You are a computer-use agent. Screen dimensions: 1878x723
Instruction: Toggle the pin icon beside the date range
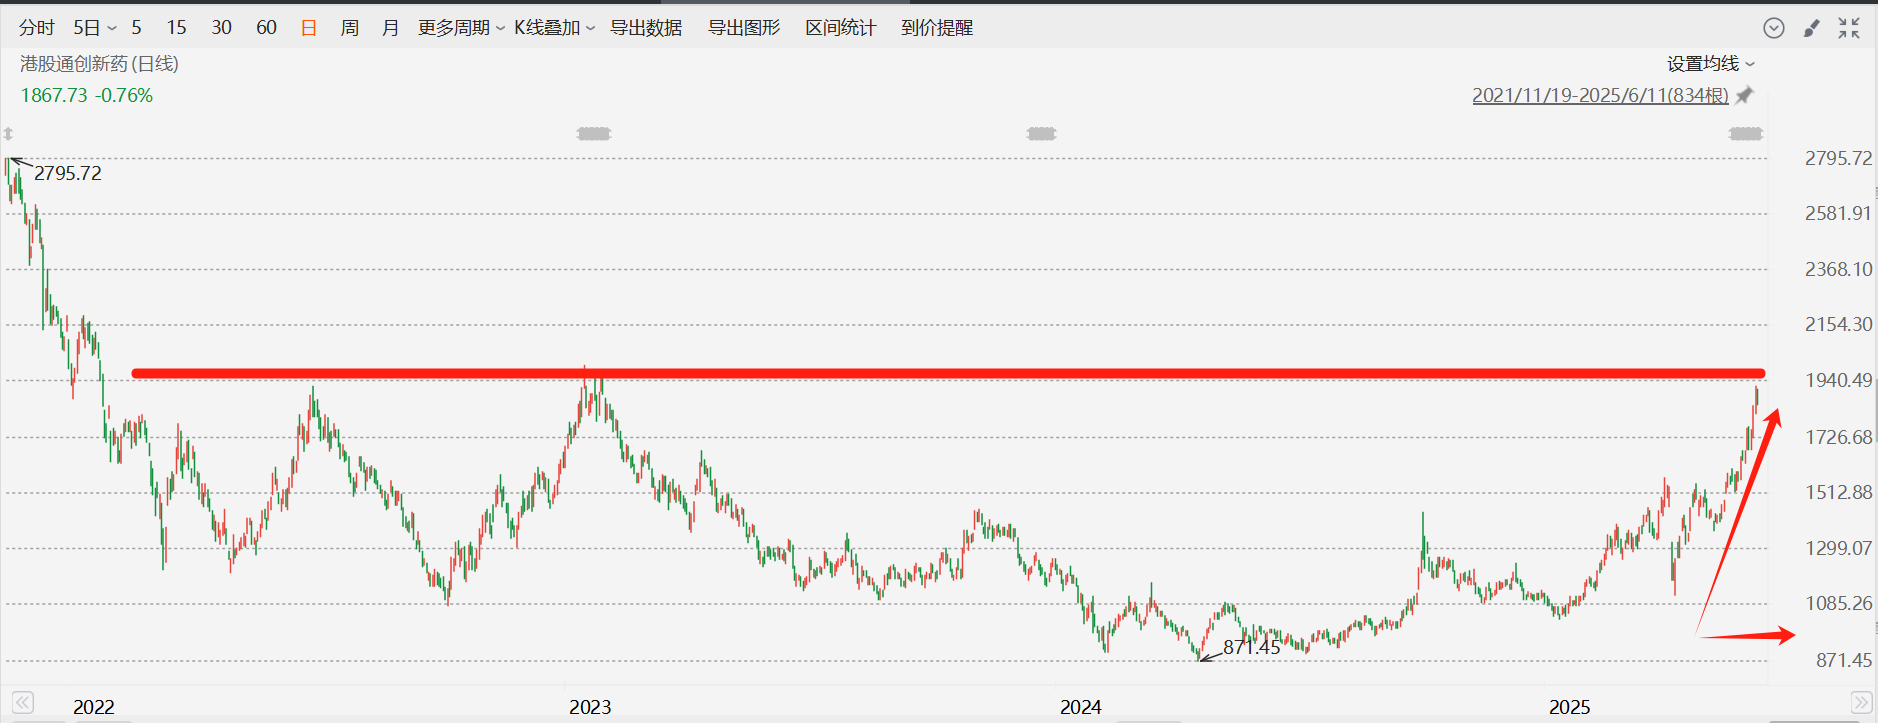tap(1744, 95)
